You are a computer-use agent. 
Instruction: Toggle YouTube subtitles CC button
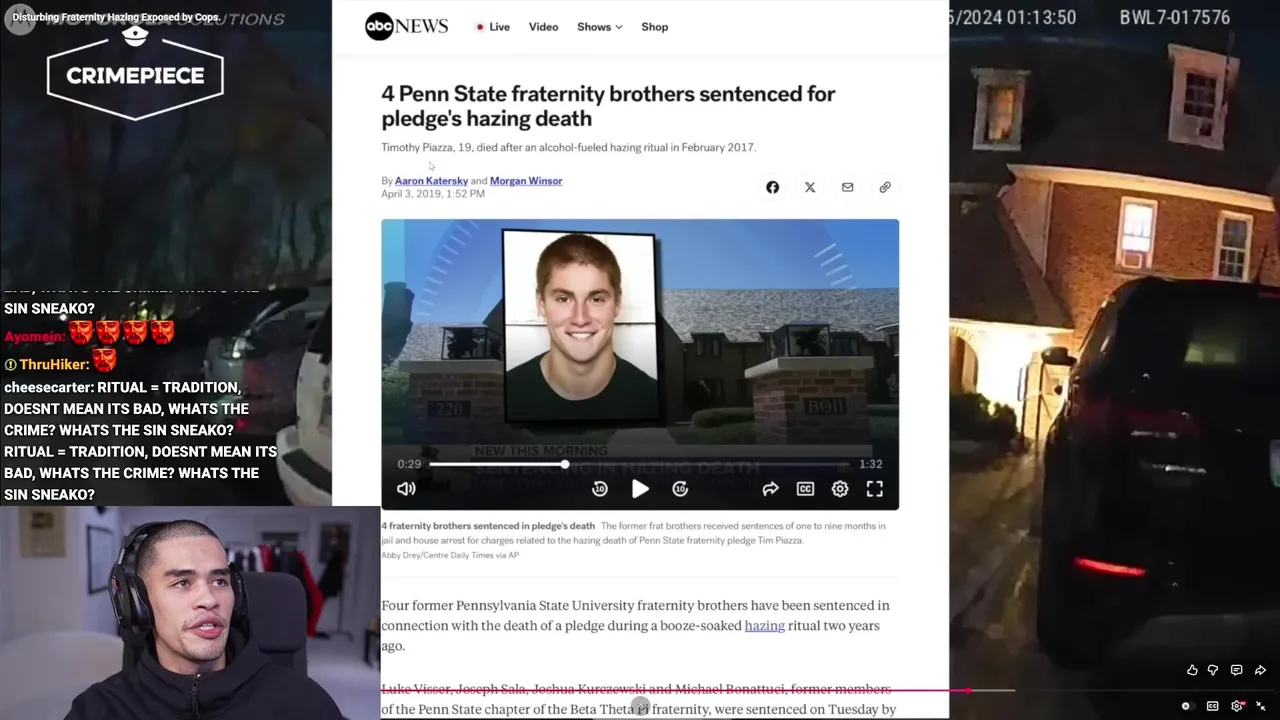coord(1212,706)
